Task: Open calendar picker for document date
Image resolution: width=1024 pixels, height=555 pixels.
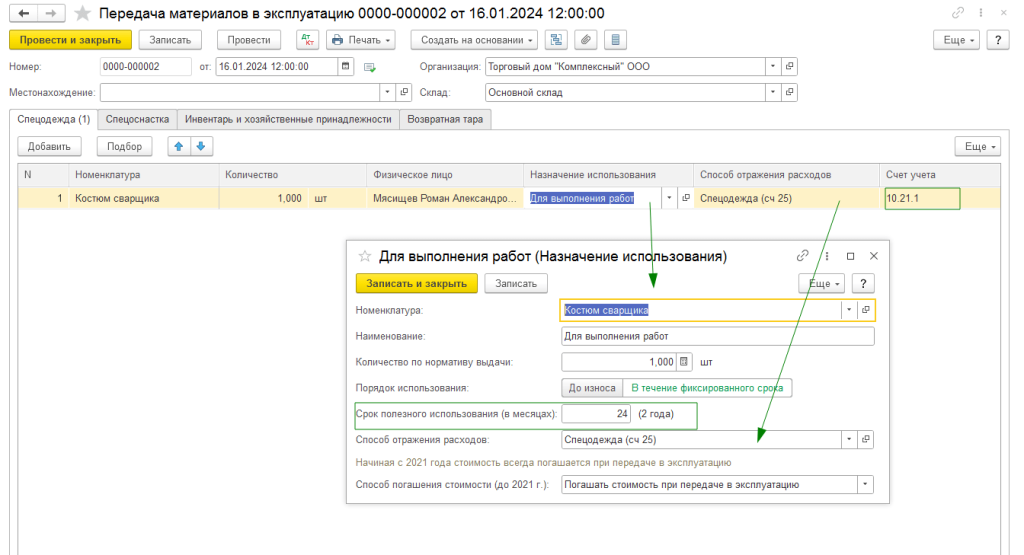Action: [346, 67]
